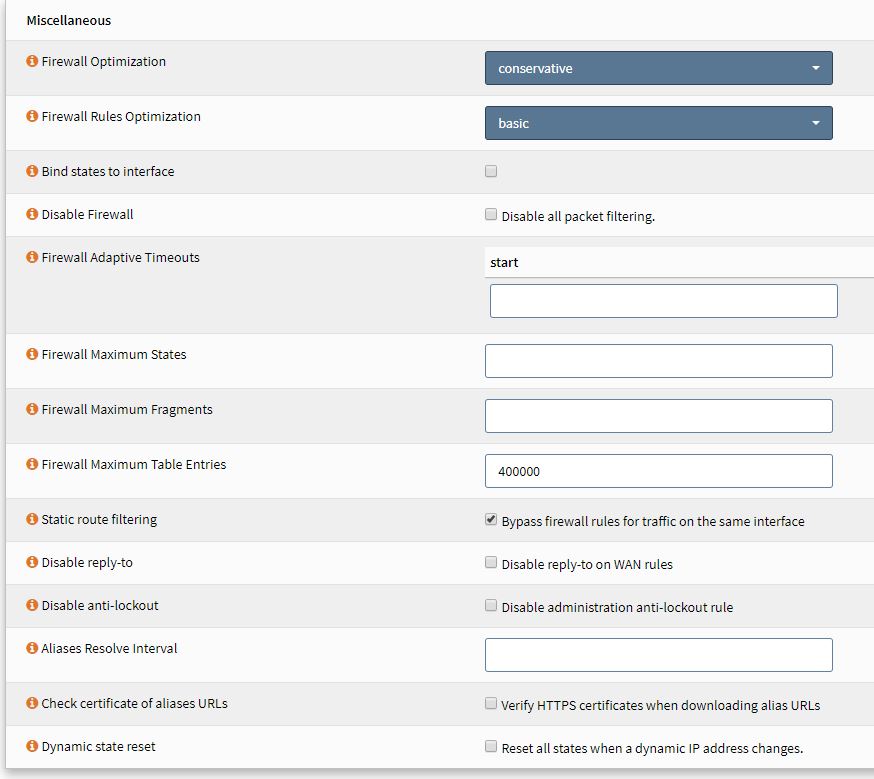Click the Firewall Optimization label text
This screenshot has height=779, width=874.
(x=104, y=61)
